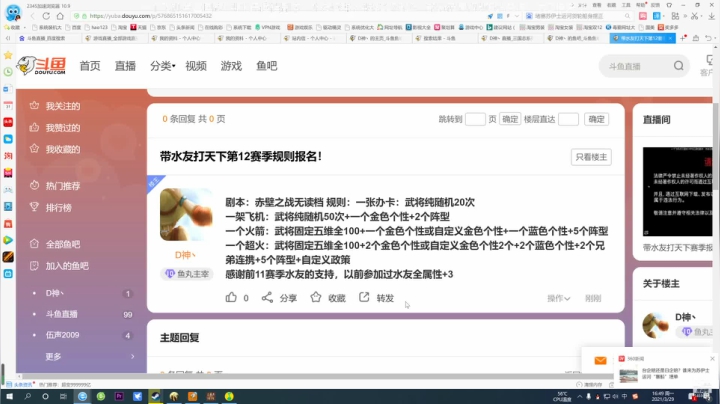Click the Douyu logo in the header
720x404 pixels.
(42, 66)
